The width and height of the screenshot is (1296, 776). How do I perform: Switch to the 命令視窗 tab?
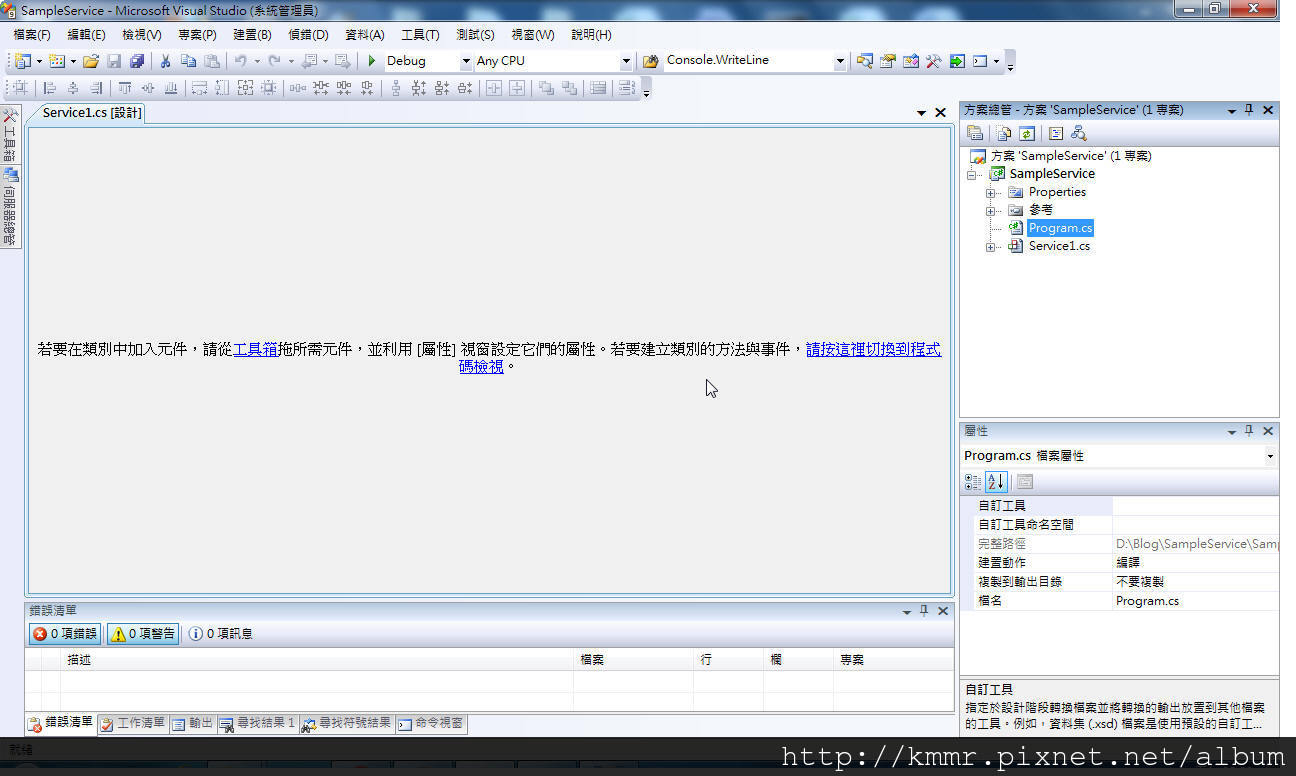[x=431, y=723]
